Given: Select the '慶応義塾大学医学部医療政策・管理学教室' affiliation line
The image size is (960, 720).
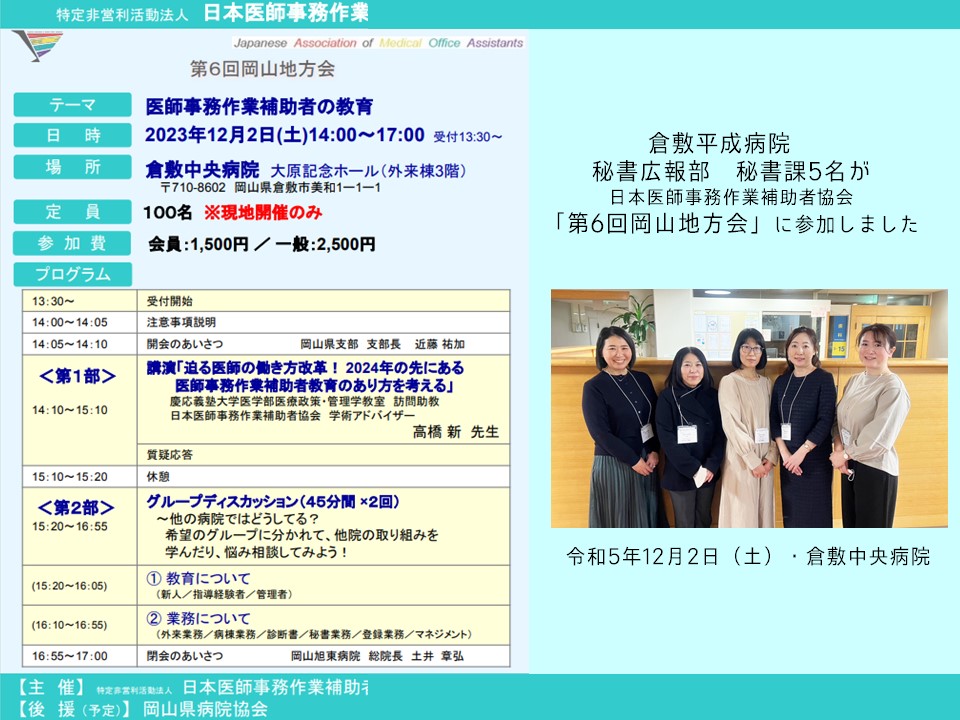Looking at the screenshot, I should pos(278,402).
